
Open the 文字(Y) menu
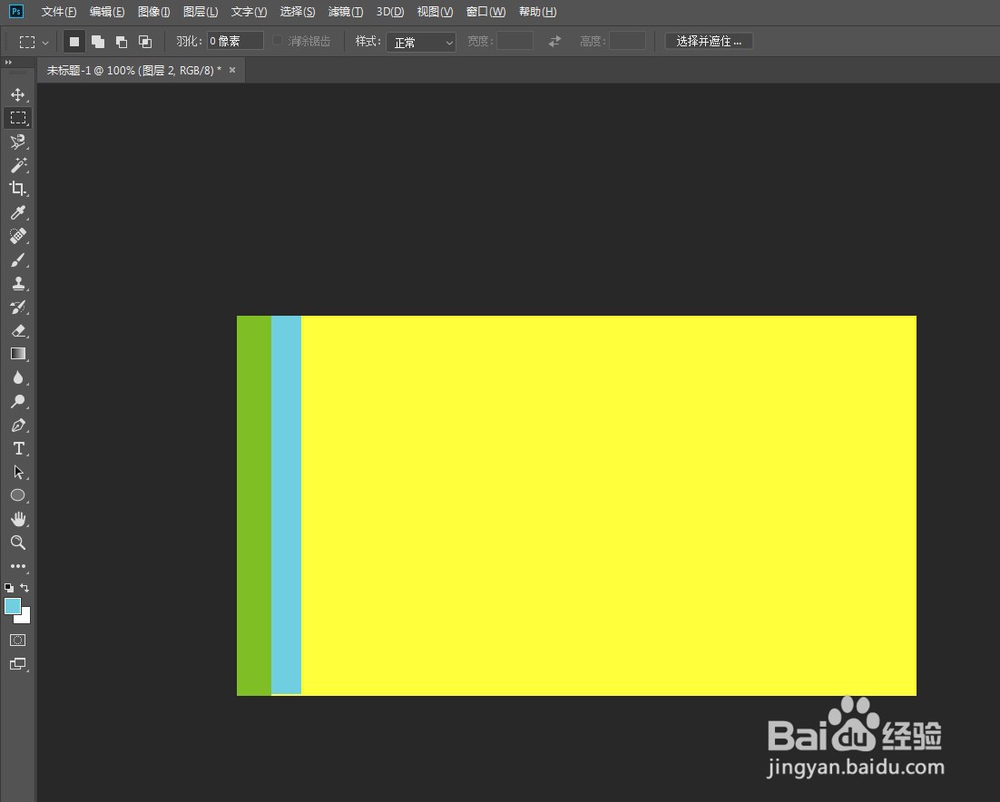point(249,11)
